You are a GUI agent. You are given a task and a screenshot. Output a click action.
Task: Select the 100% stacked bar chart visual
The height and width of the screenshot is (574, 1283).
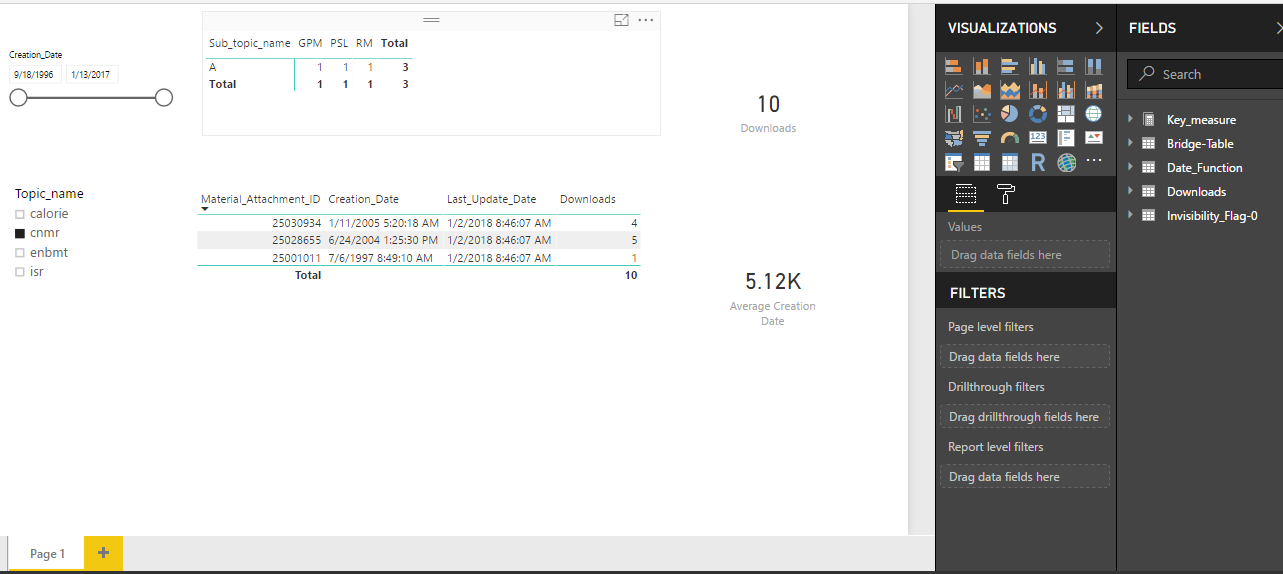1066,66
